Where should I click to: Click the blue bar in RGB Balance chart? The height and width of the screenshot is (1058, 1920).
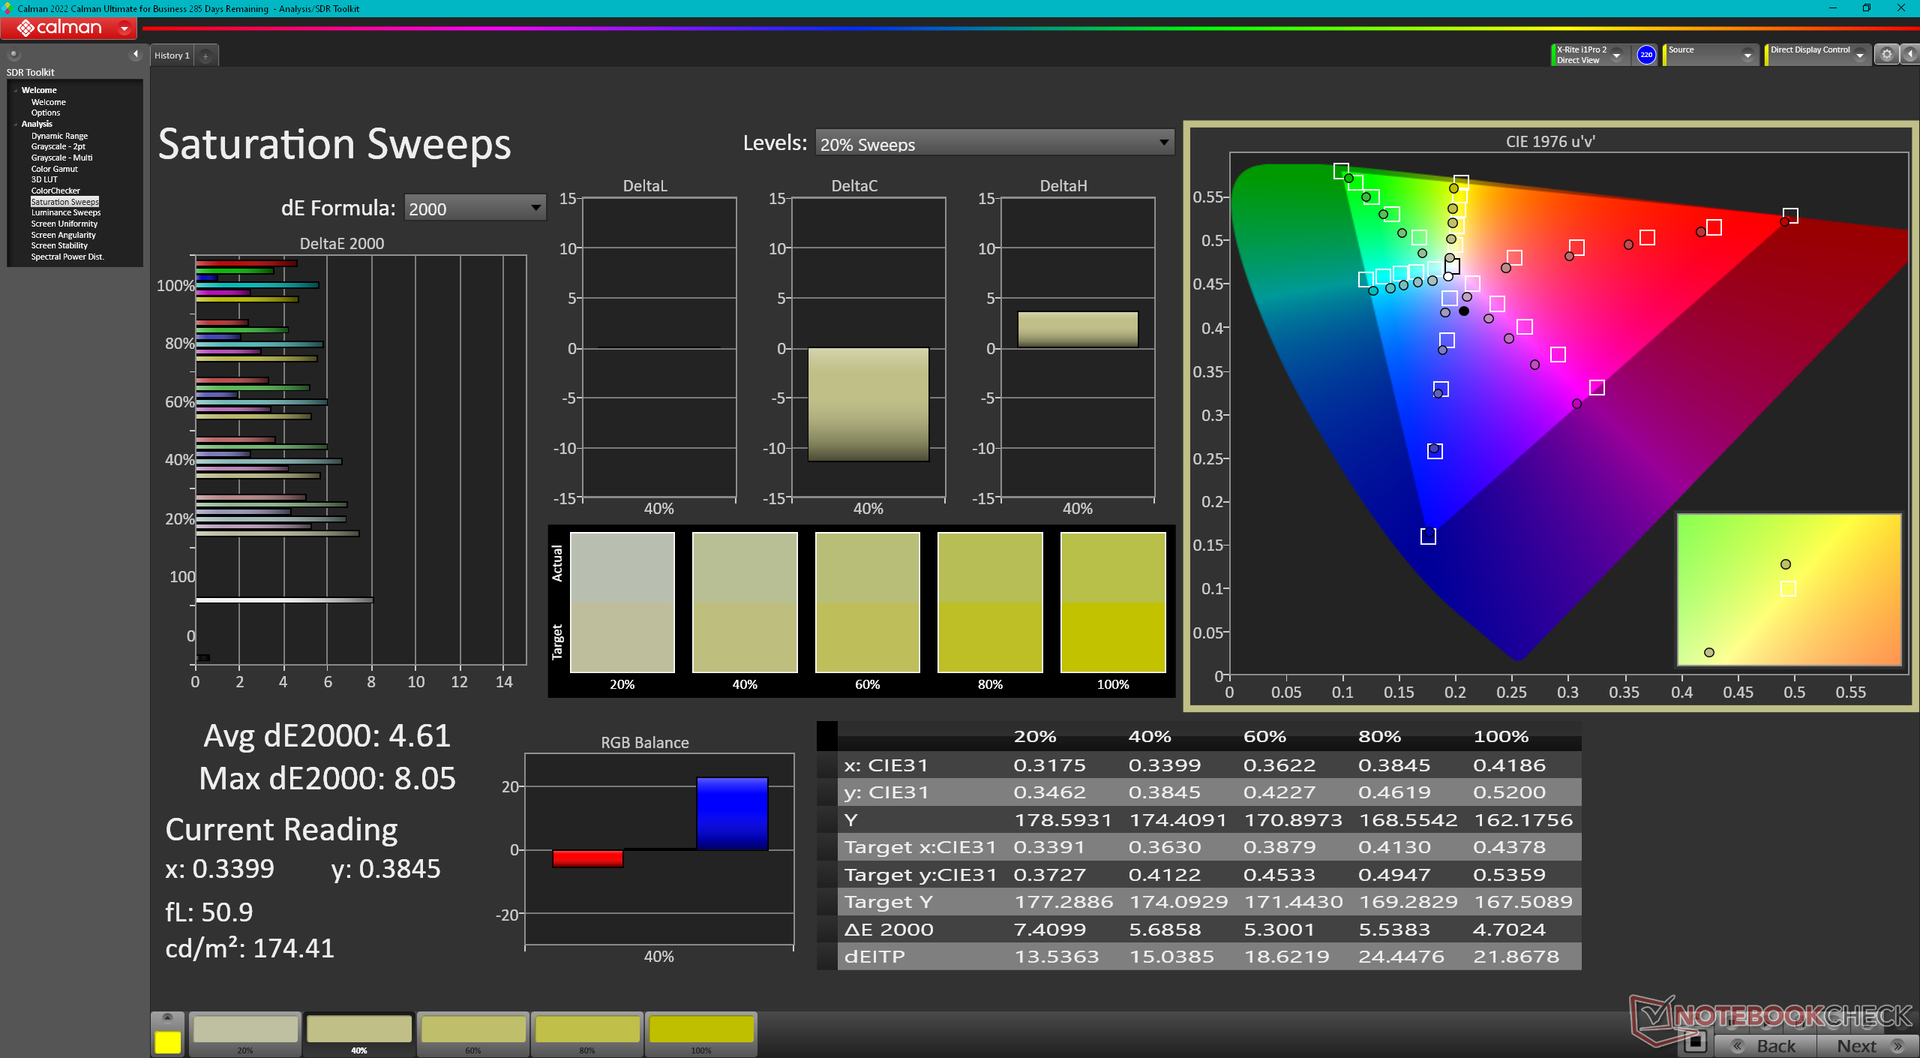[x=732, y=814]
